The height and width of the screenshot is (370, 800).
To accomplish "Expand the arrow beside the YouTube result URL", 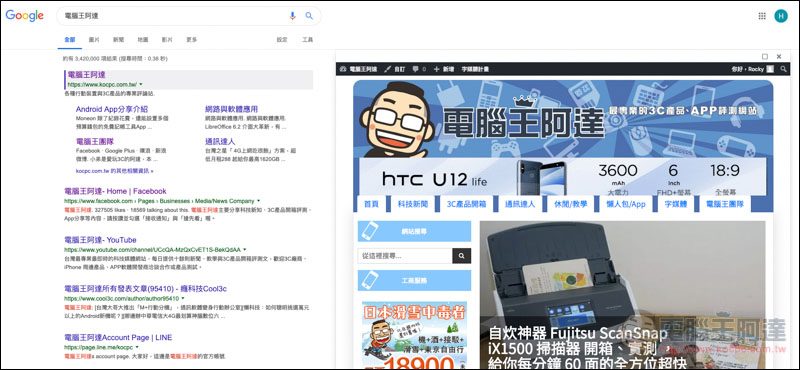I will (245, 250).
